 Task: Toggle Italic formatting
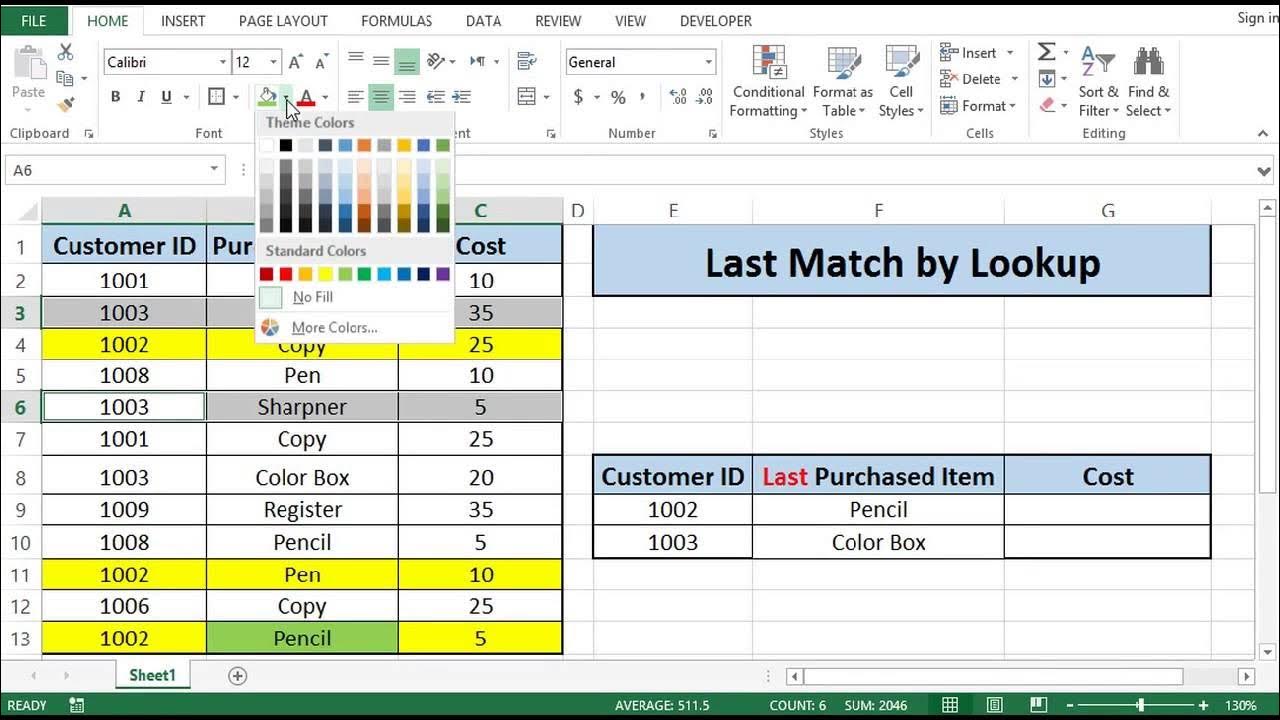coord(141,97)
